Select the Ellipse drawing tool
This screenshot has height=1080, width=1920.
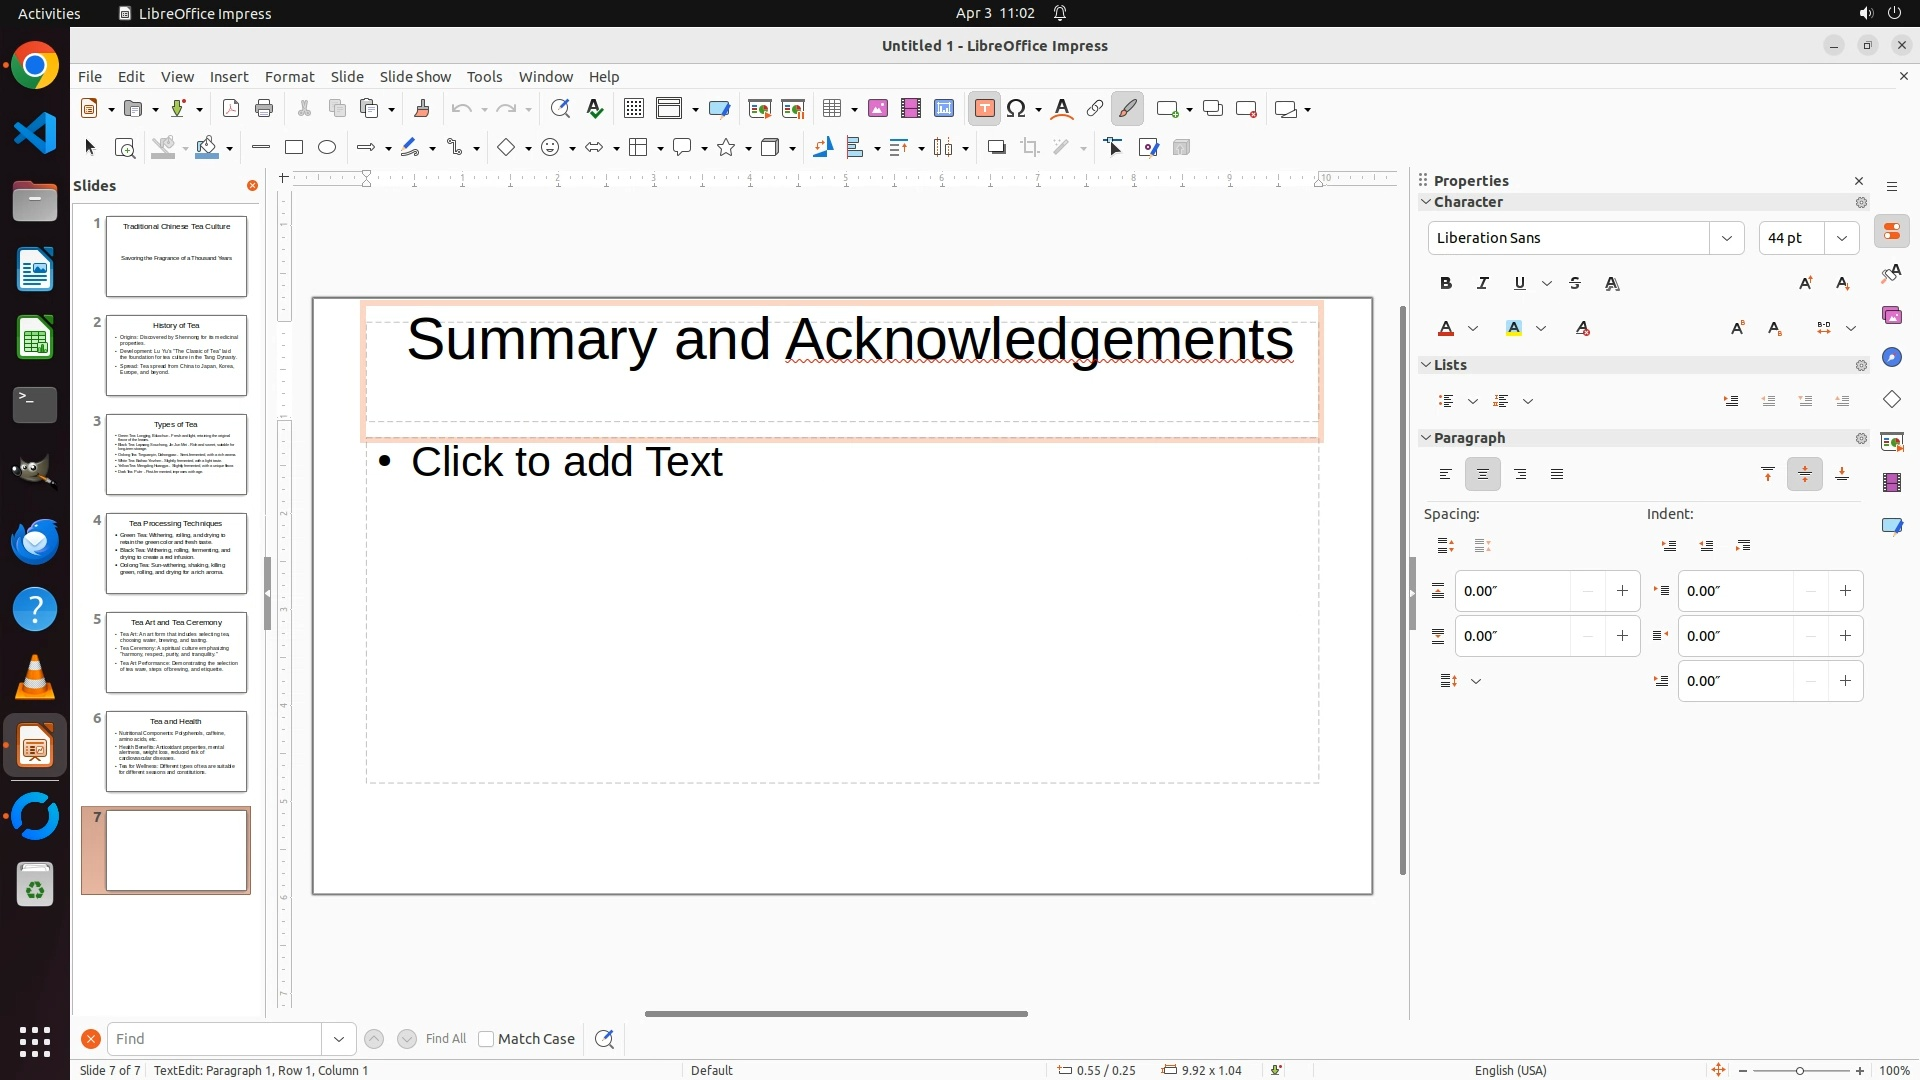(x=327, y=148)
